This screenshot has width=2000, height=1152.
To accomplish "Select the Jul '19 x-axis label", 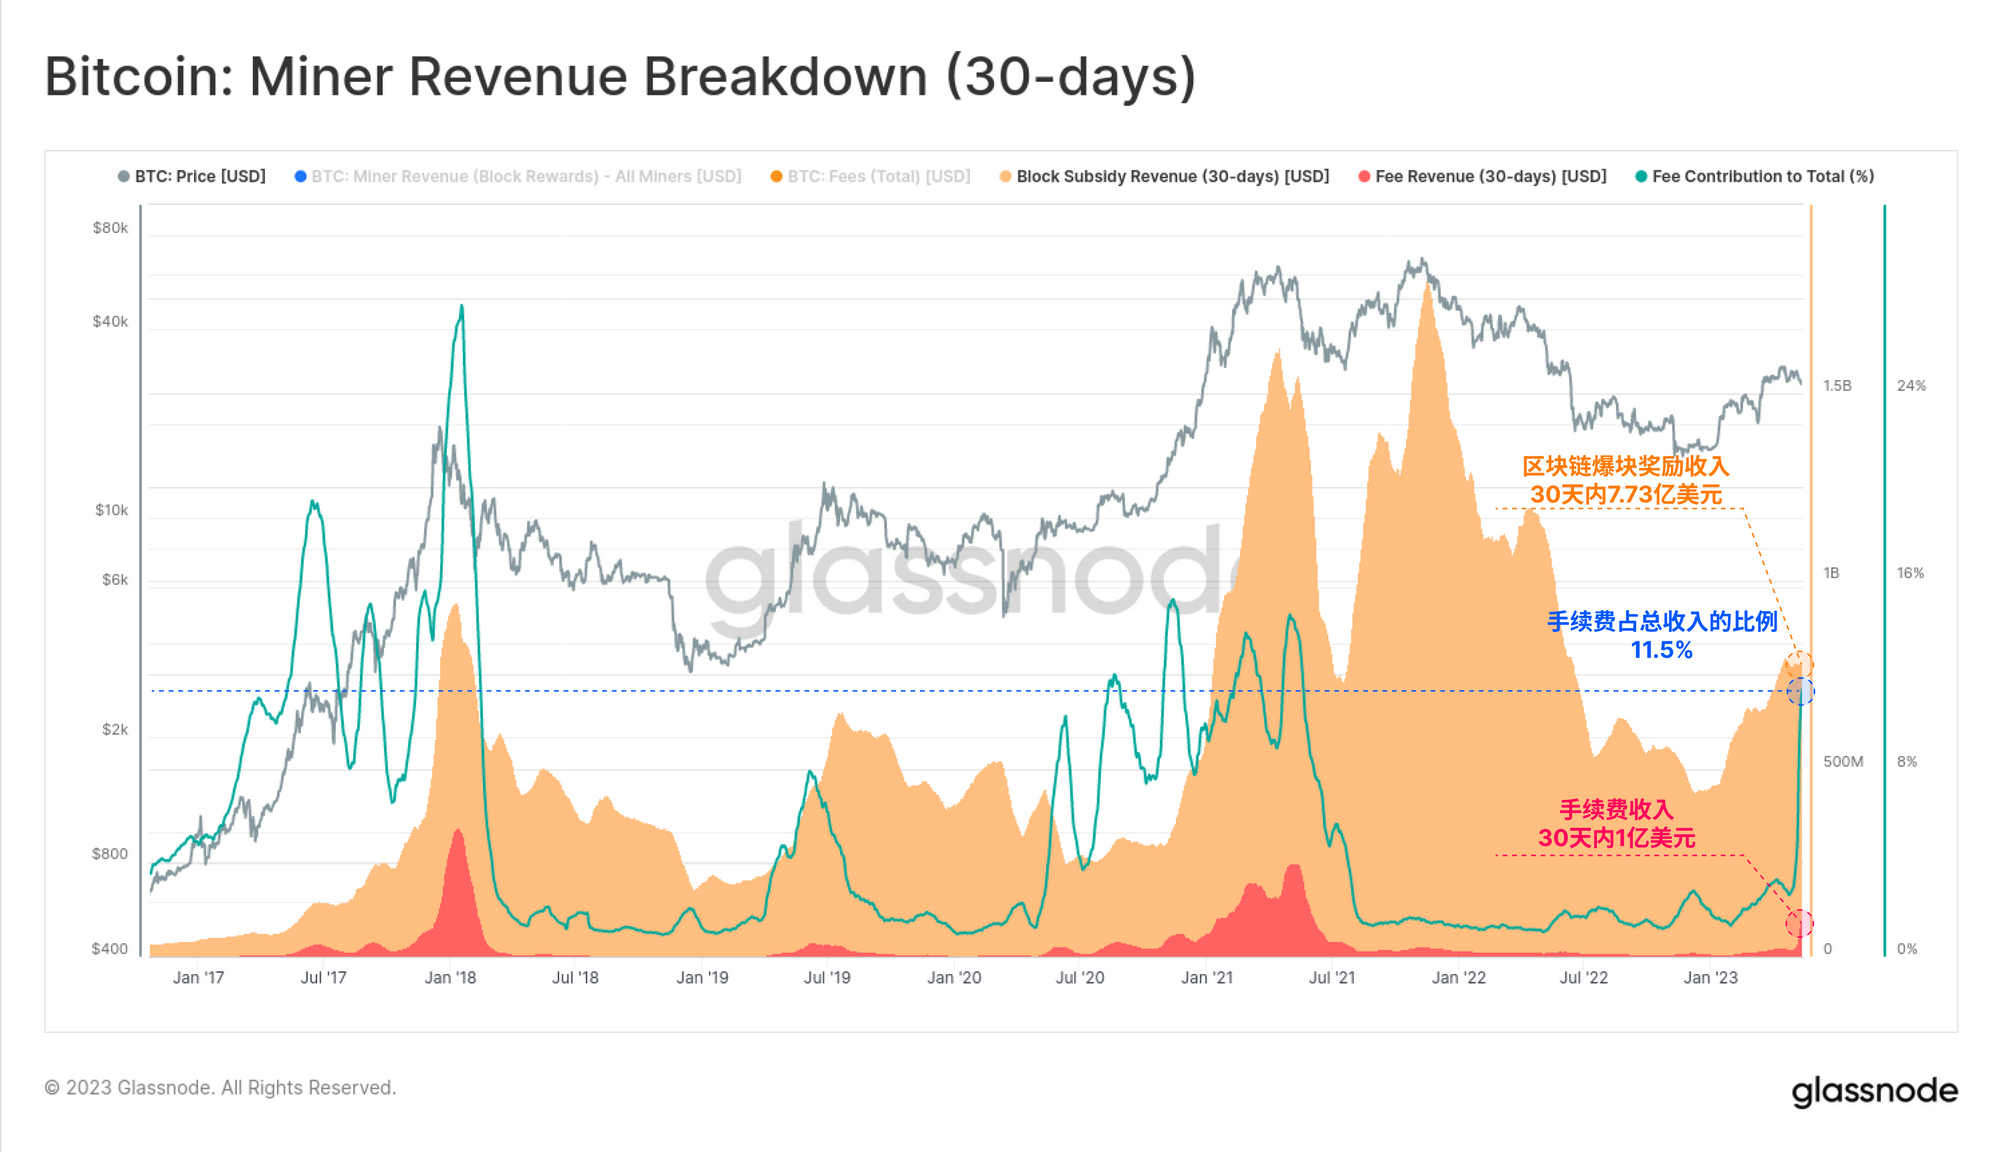I will coord(827,977).
